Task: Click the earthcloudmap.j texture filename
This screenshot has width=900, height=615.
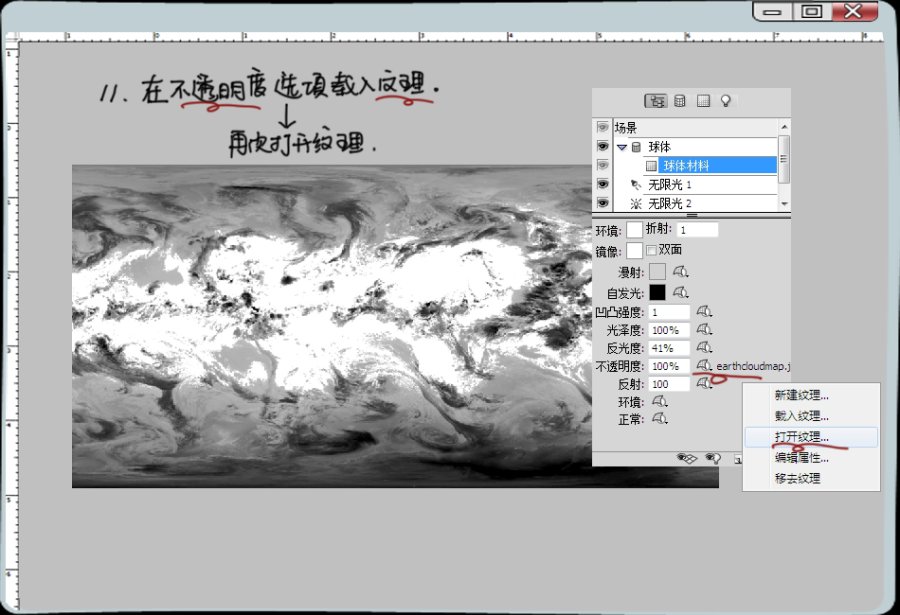Action: coord(753,366)
